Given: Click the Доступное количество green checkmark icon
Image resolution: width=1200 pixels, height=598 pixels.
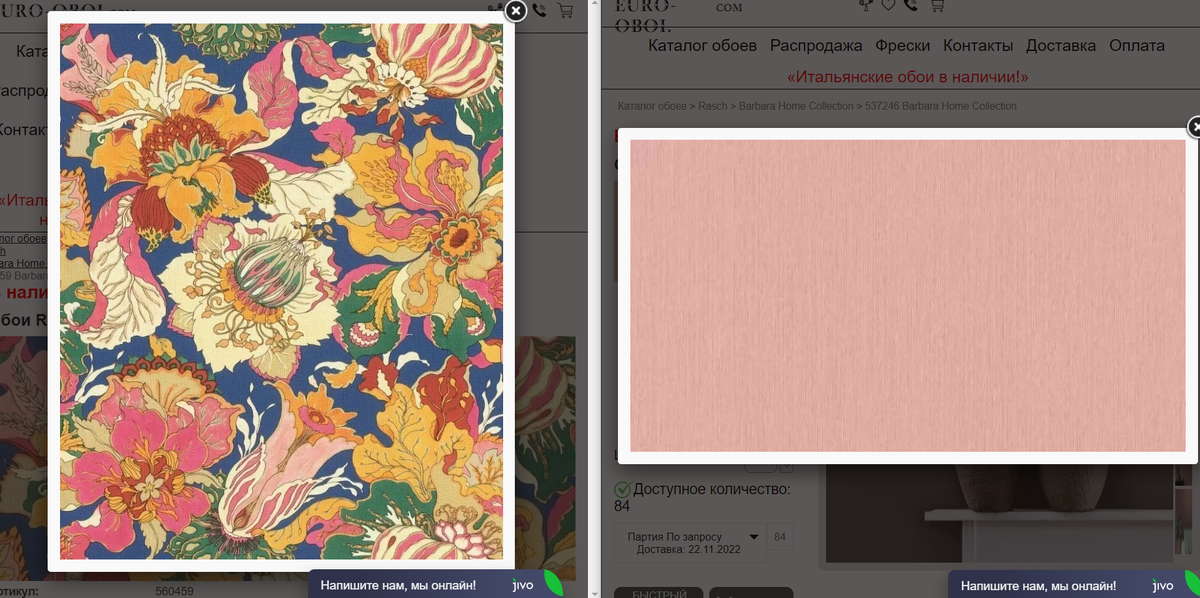Looking at the screenshot, I should [x=622, y=490].
